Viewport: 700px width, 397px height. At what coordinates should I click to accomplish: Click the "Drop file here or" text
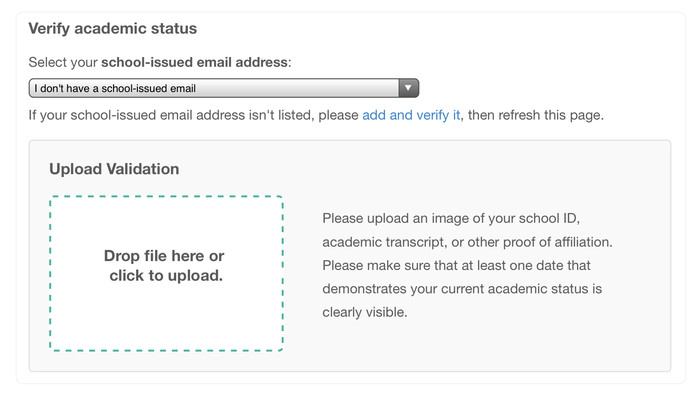point(164,256)
